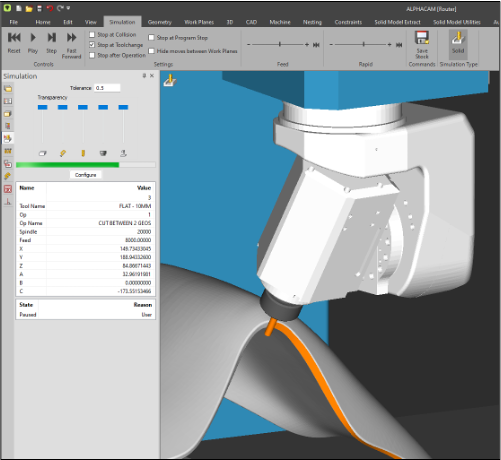Click the Feed speed slider
The image size is (501, 460).
pyautogui.click(x=280, y=44)
